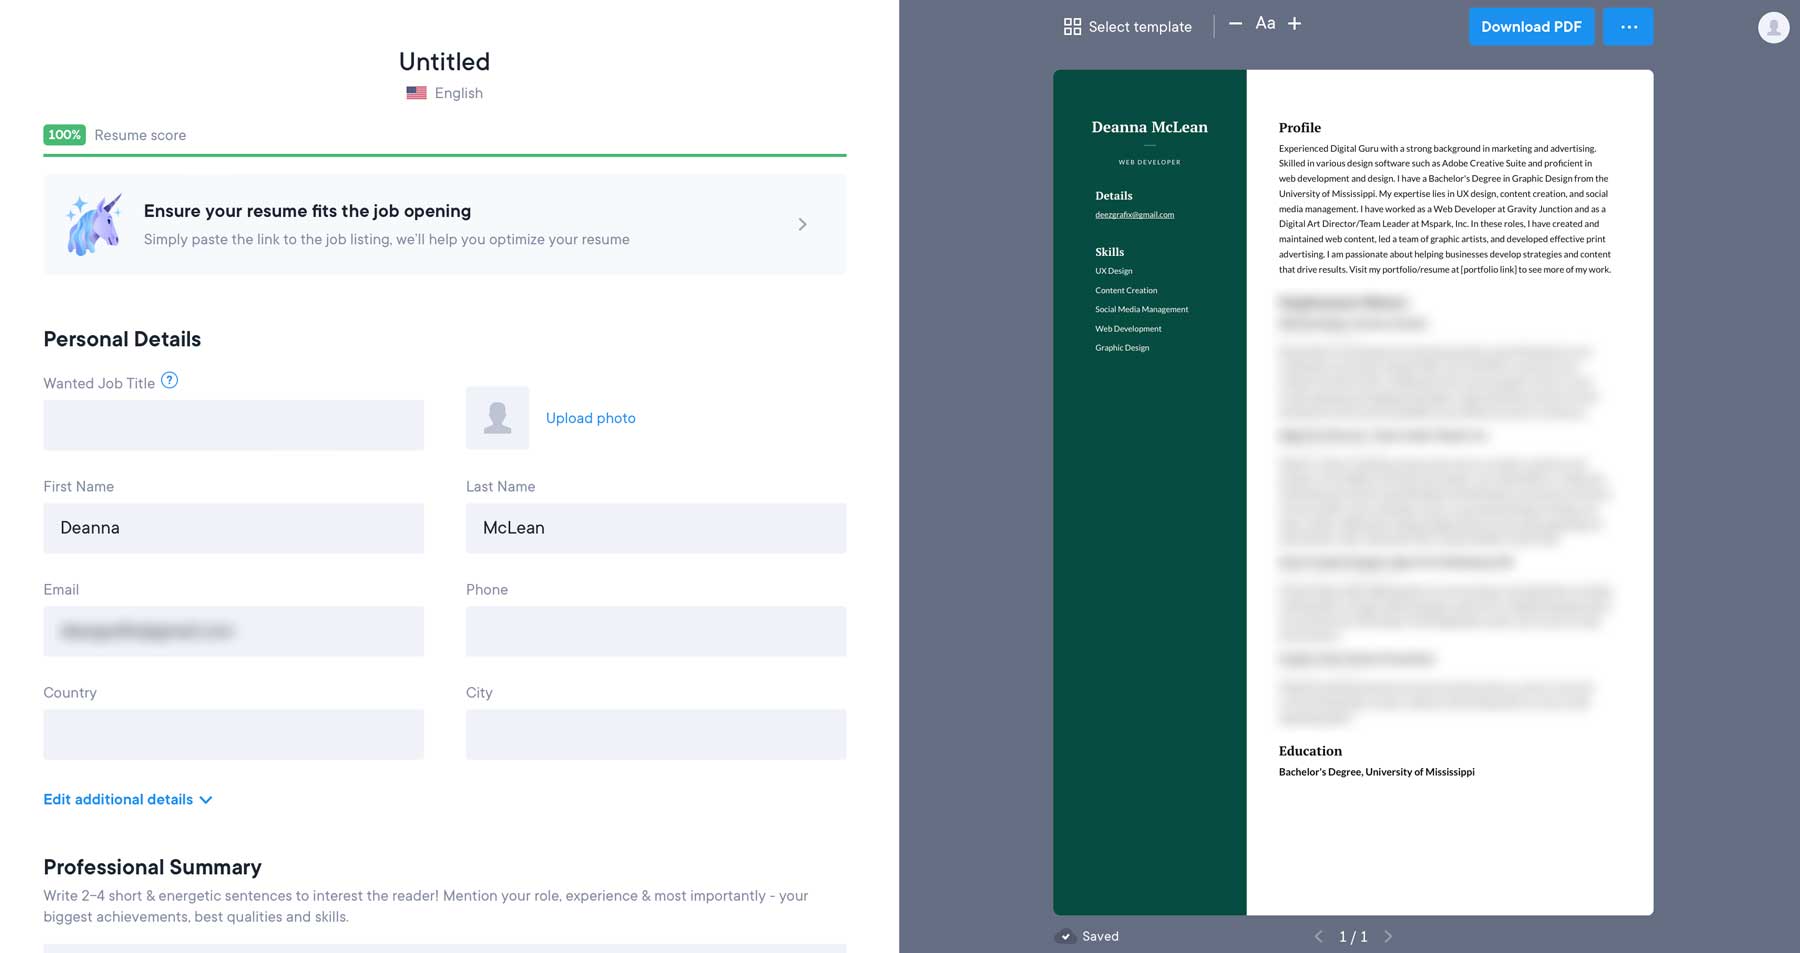Expand the Edit additional details section
This screenshot has width=1800, height=953.
[127, 799]
